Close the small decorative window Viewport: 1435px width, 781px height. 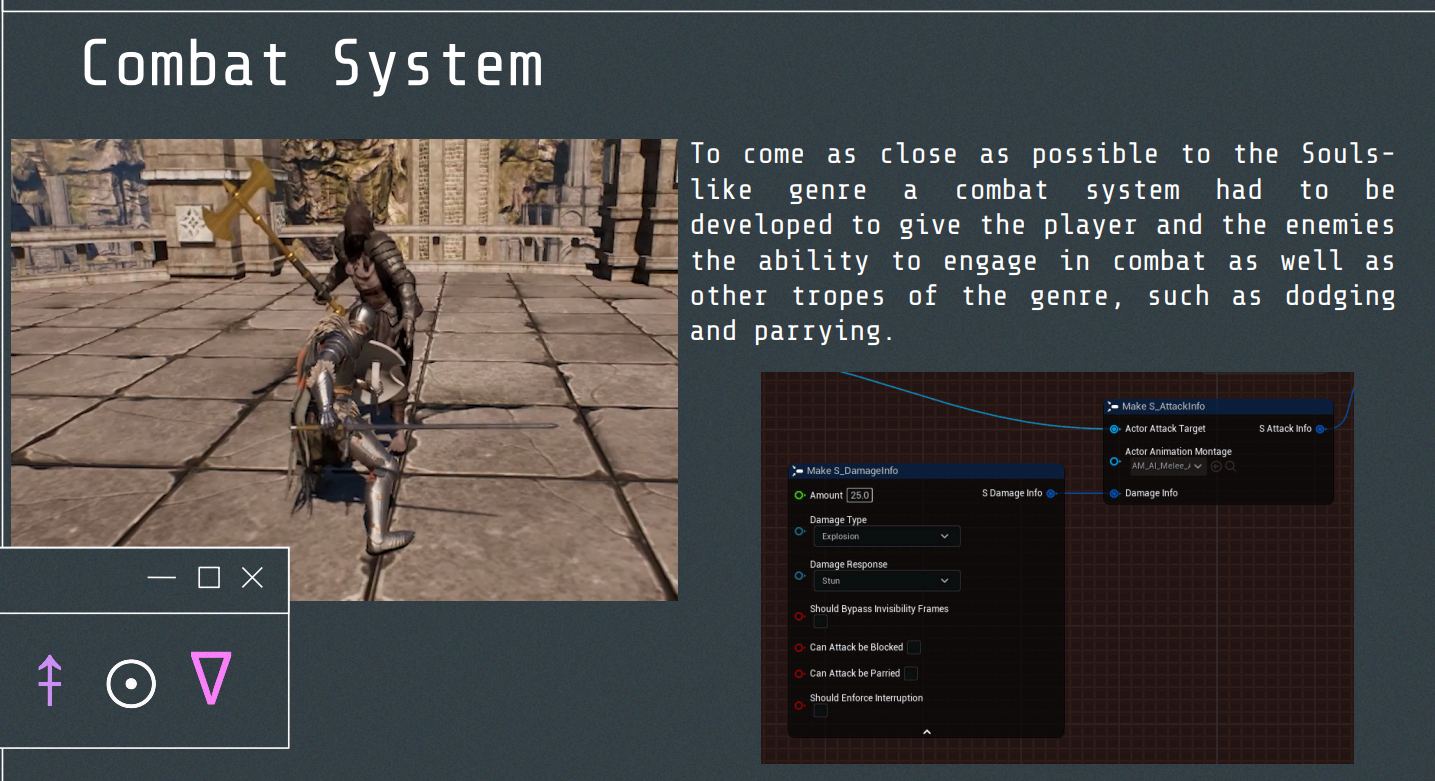pyautogui.click(x=253, y=578)
